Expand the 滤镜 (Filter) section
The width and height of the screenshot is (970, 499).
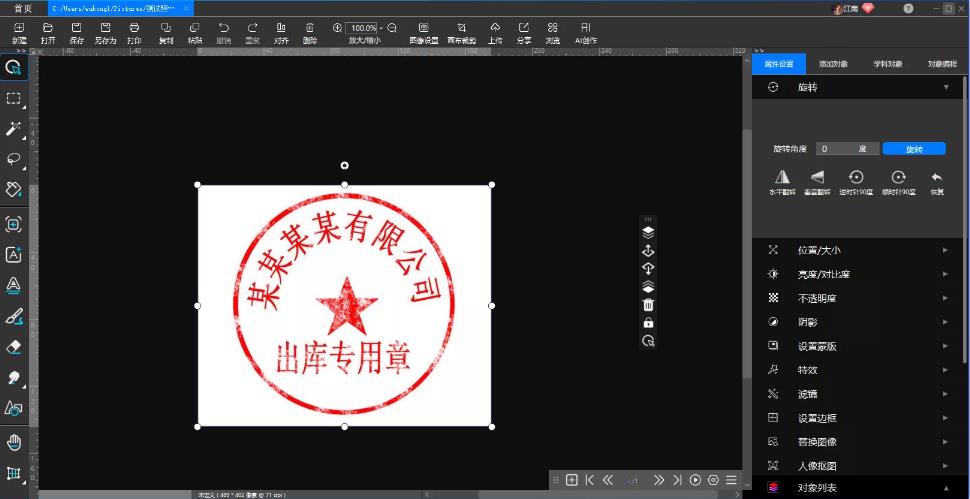click(945, 394)
